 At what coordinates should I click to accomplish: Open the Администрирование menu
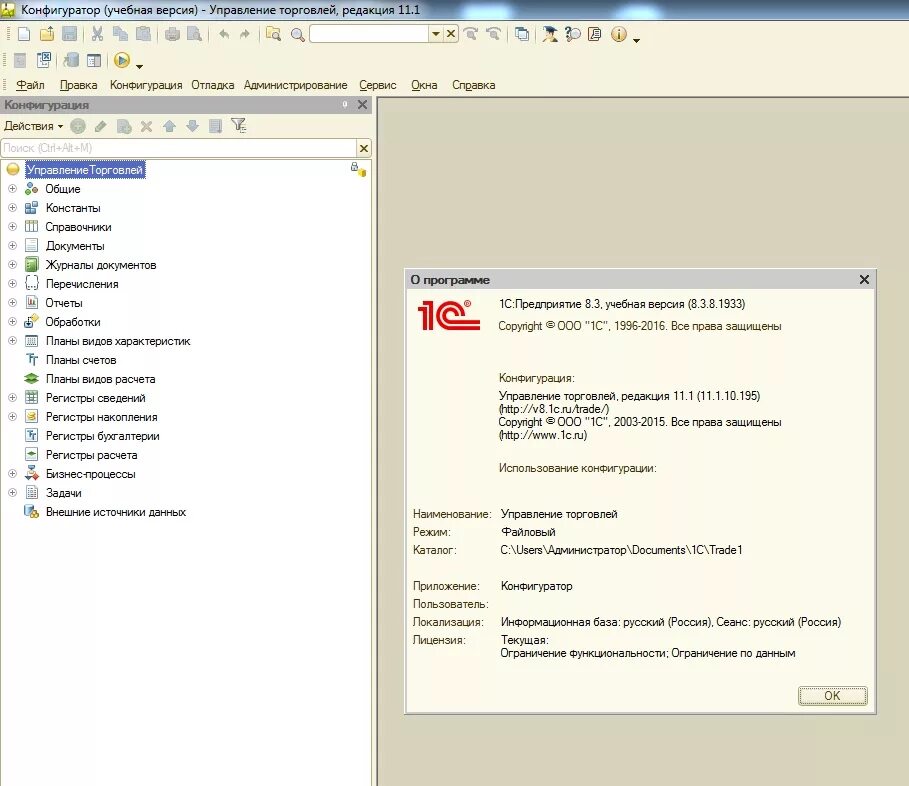[x=296, y=85]
